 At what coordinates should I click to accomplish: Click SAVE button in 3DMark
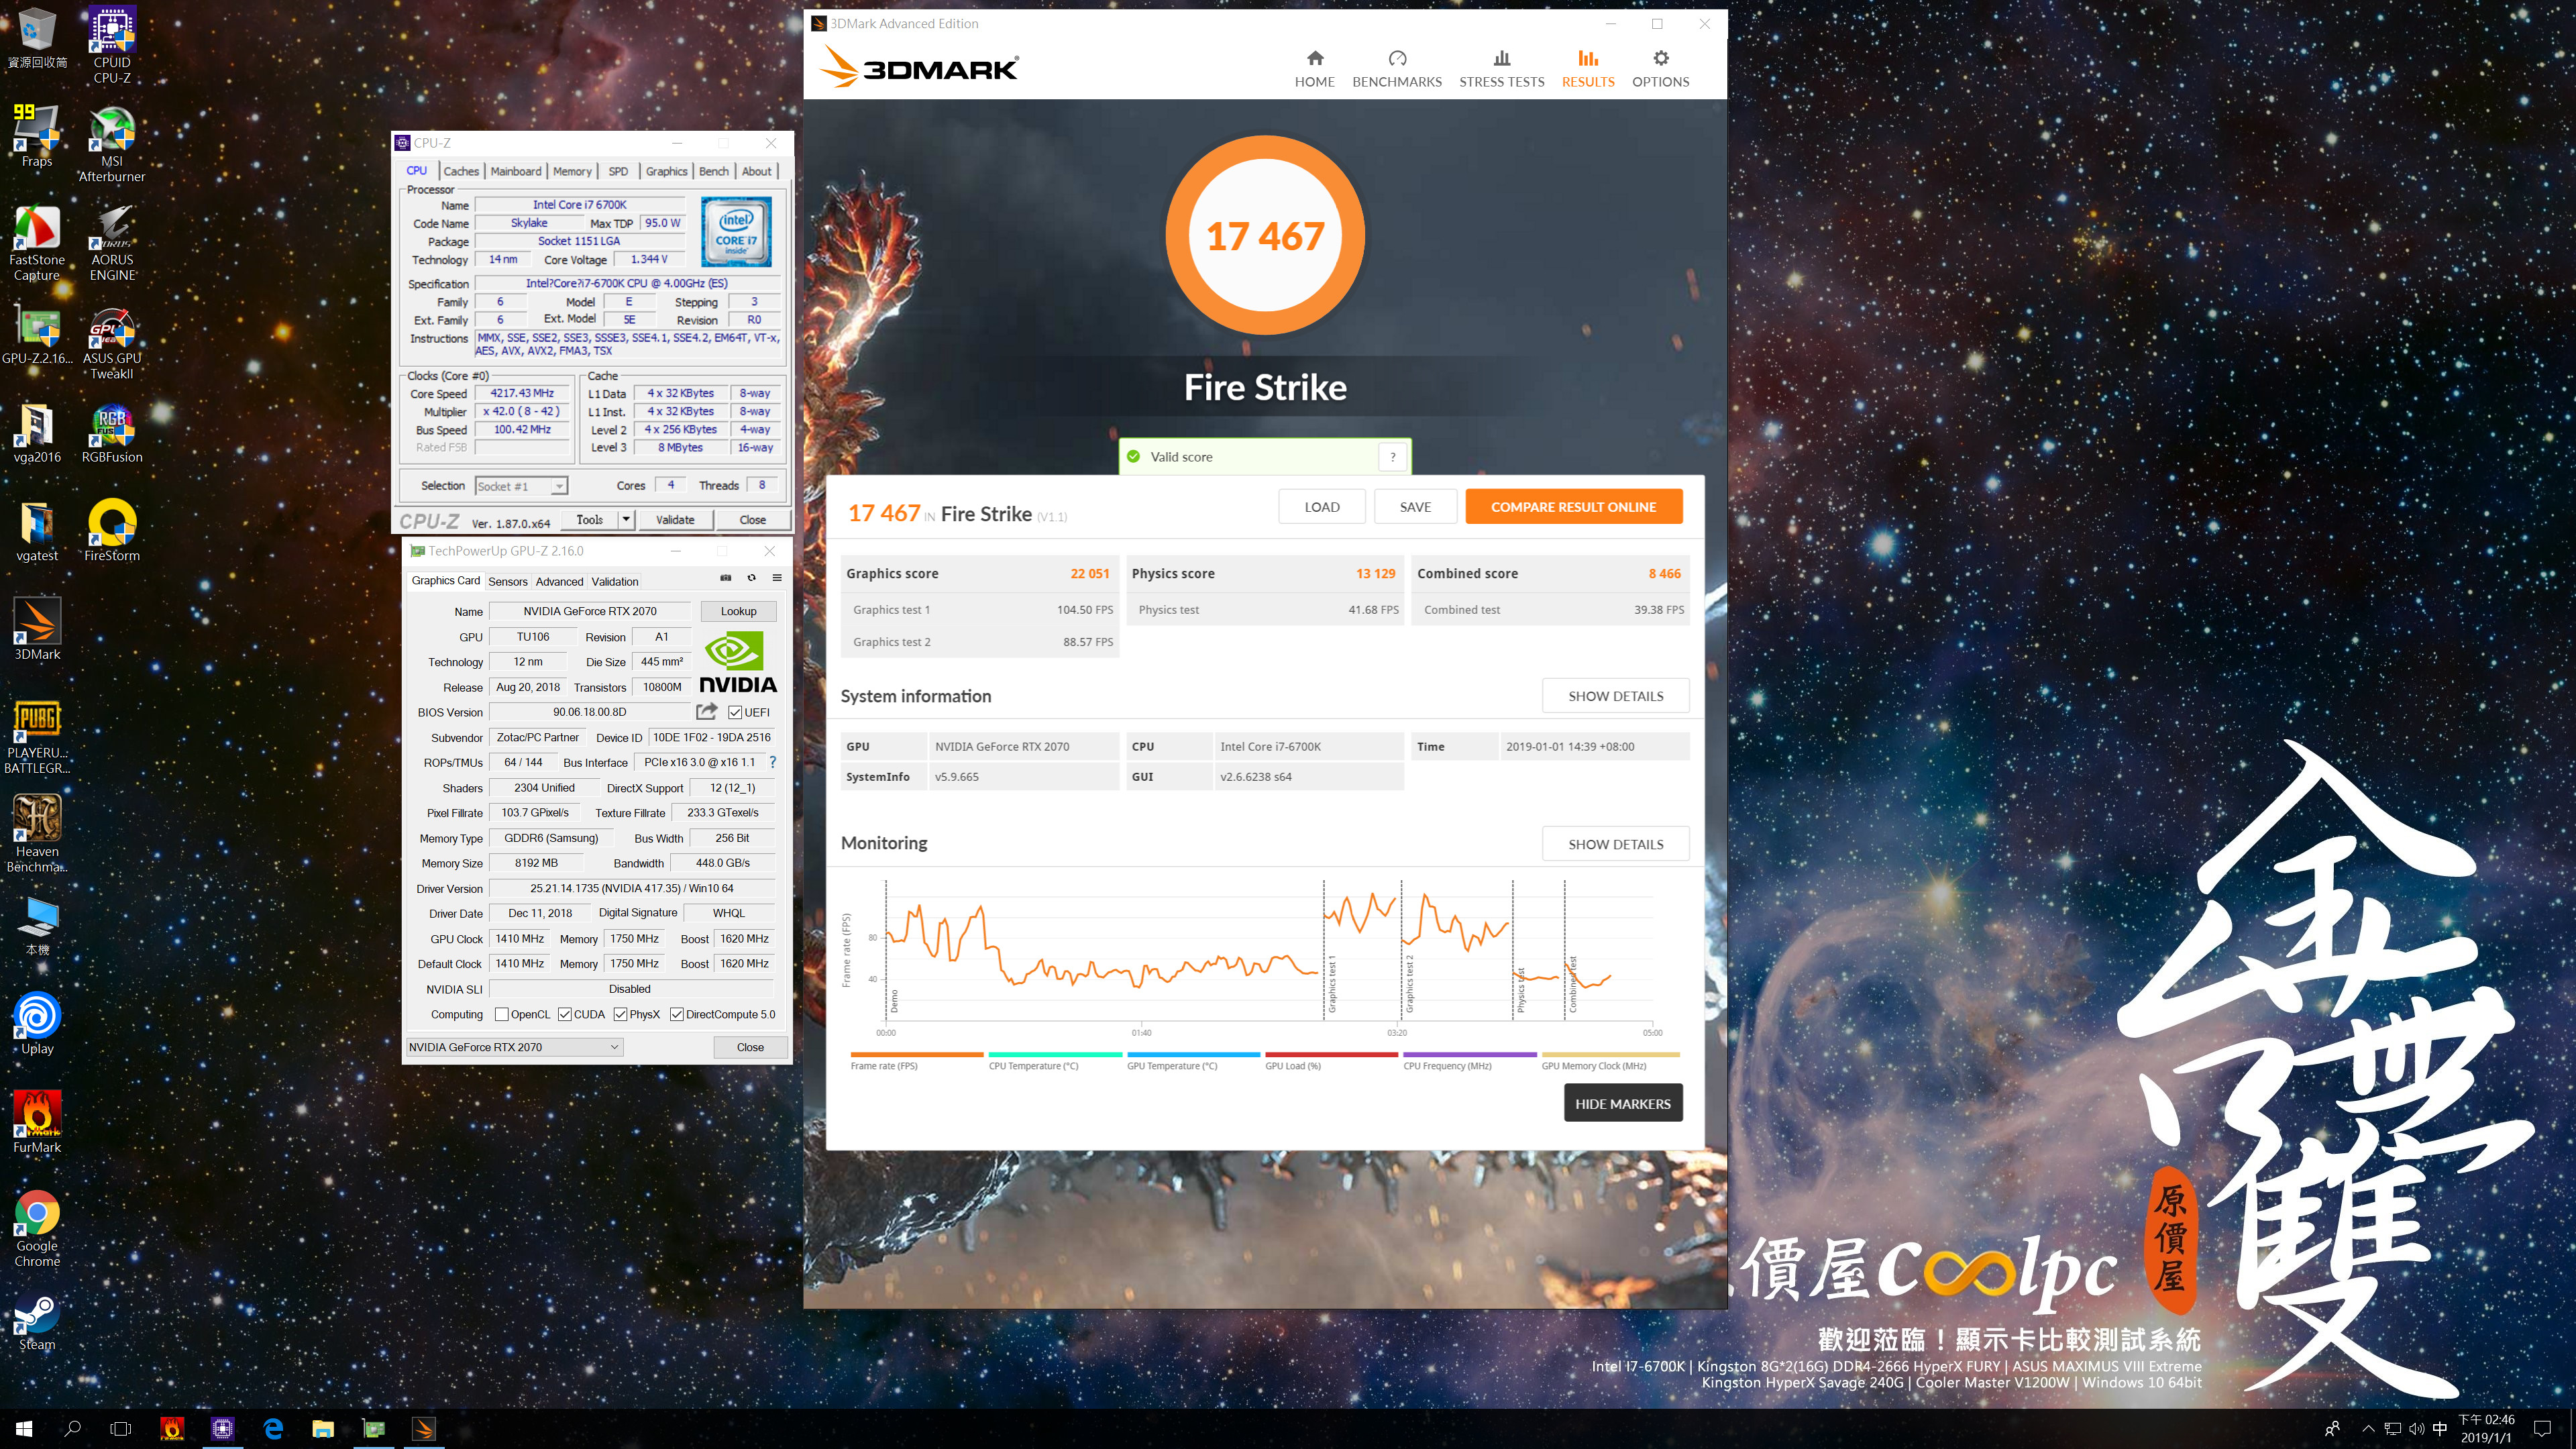[1415, 507]
